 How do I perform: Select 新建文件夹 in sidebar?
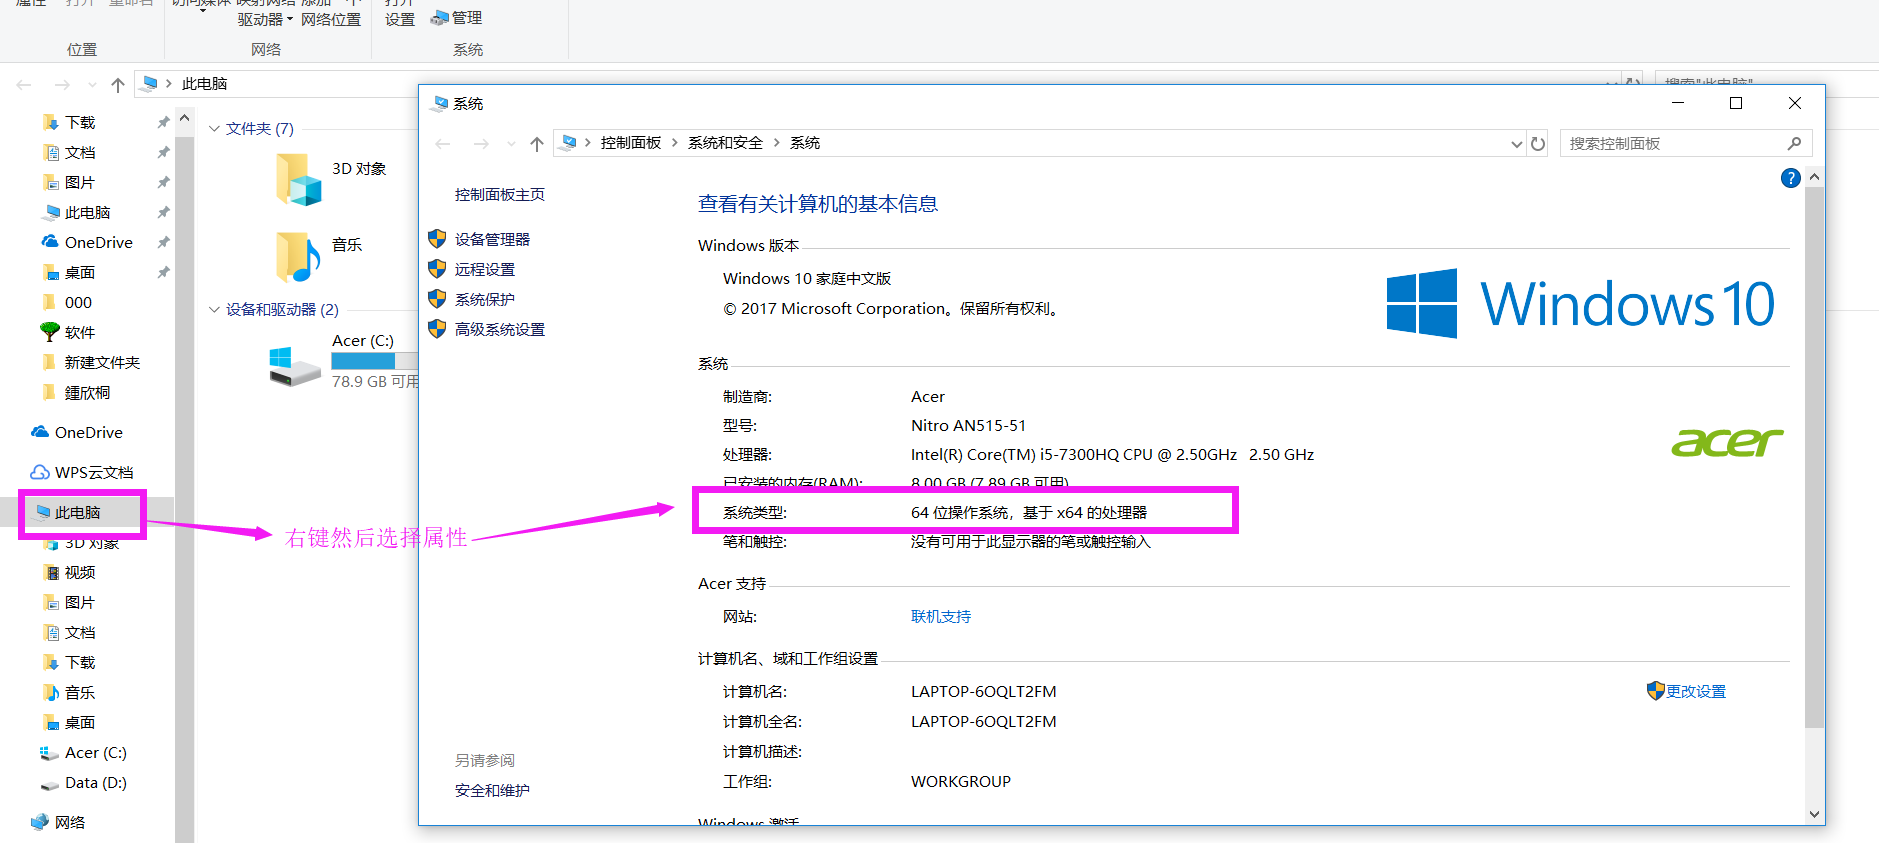102,362
